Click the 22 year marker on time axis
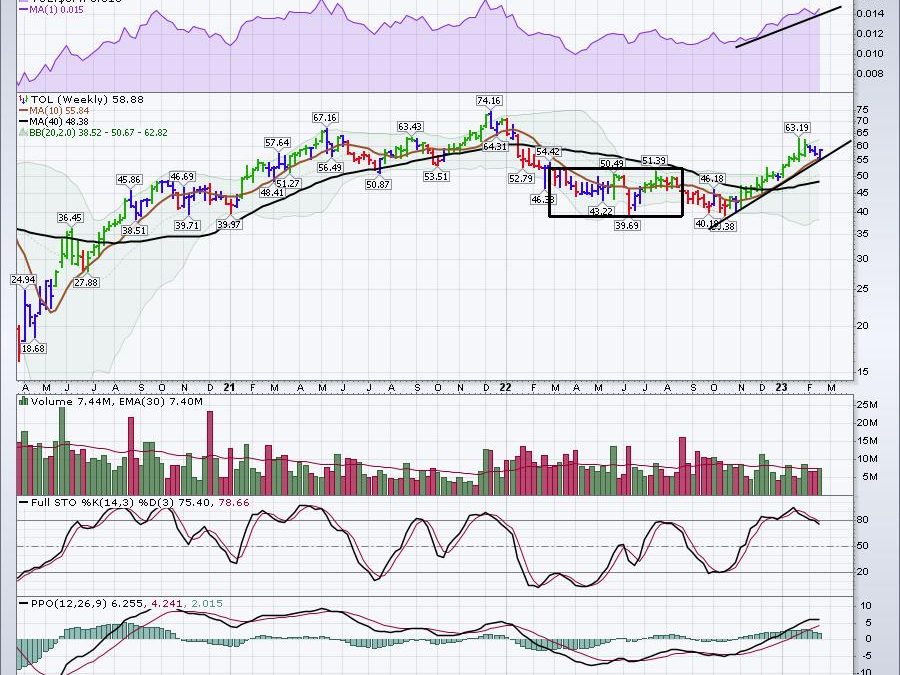The height and width of the screenshot is (675, 900). 505,387
